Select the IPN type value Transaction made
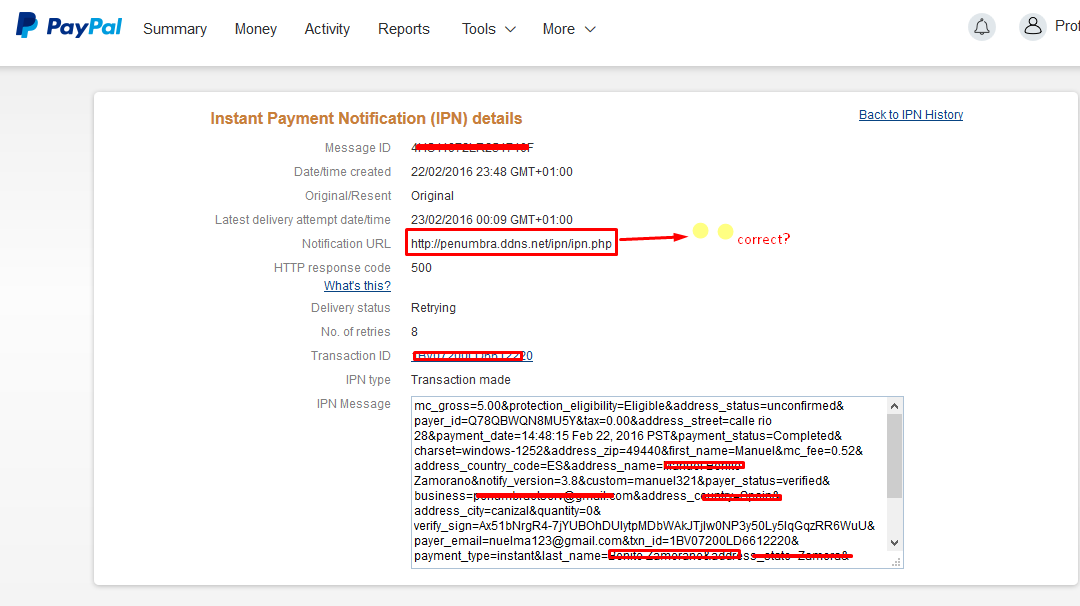Screen dimensions: 1080x606 (461, 380)
